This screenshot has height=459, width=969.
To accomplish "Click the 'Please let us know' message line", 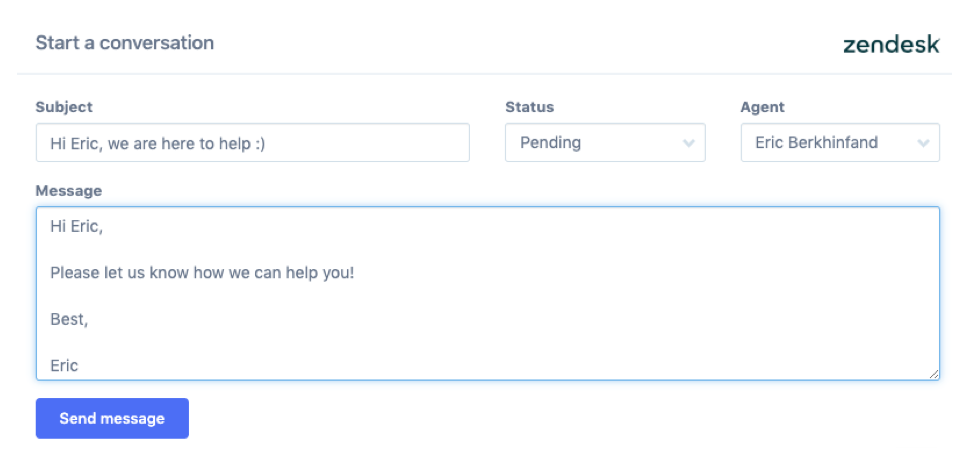I will coord(203,273).
